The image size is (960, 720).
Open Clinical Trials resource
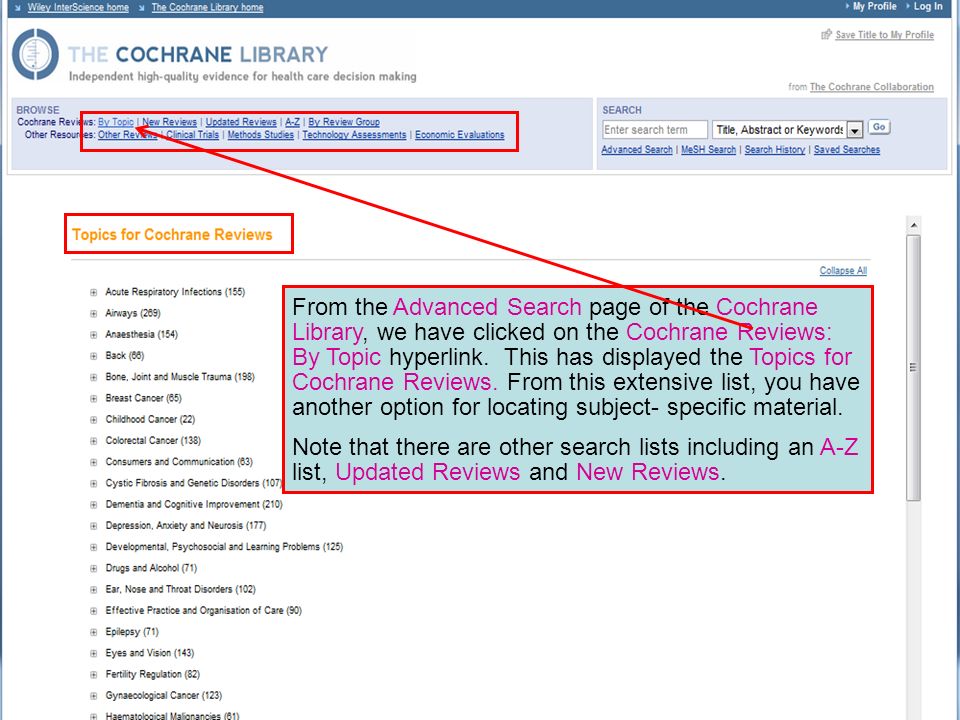[x=192, y=135]
